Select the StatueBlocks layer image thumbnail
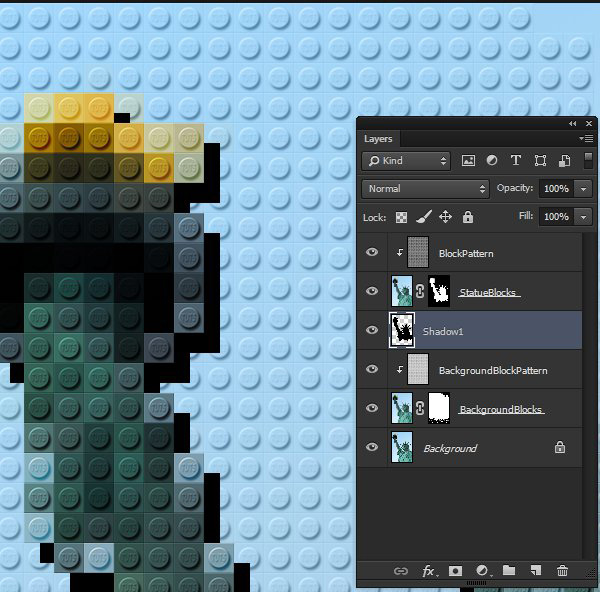This screenshot has height=592, width=600. [402, 291]
